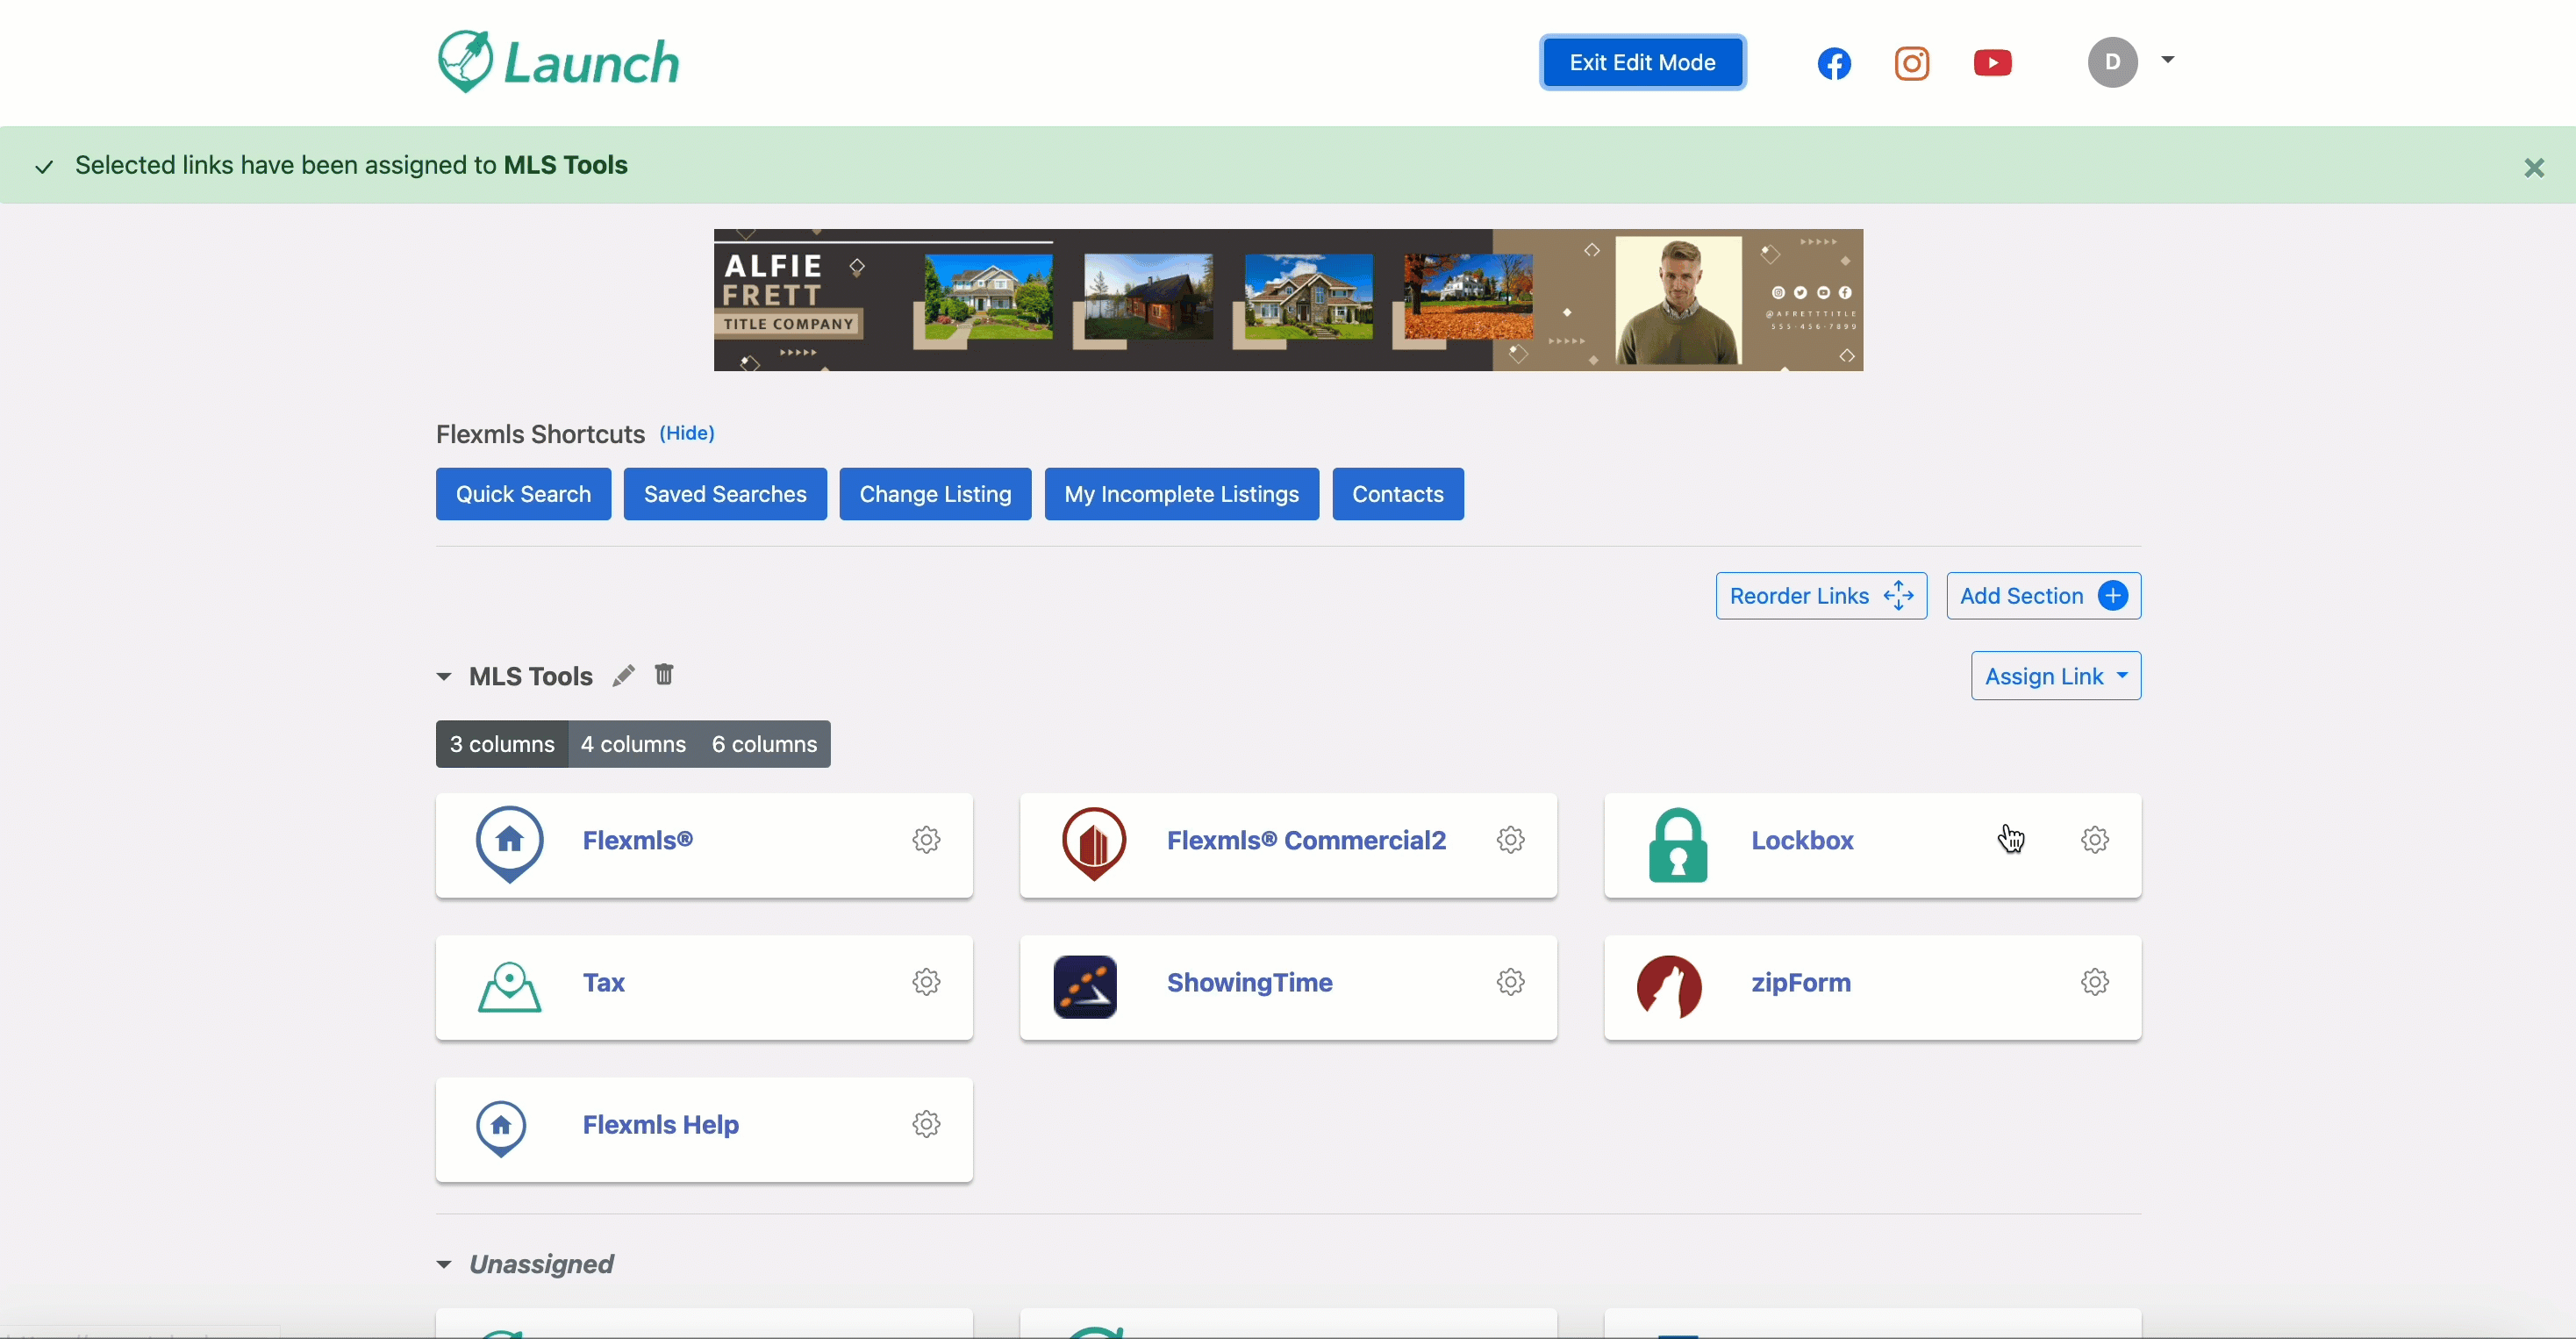Open the Quick Search shortcut
2576x1339 pixels.
pos(523,494)
